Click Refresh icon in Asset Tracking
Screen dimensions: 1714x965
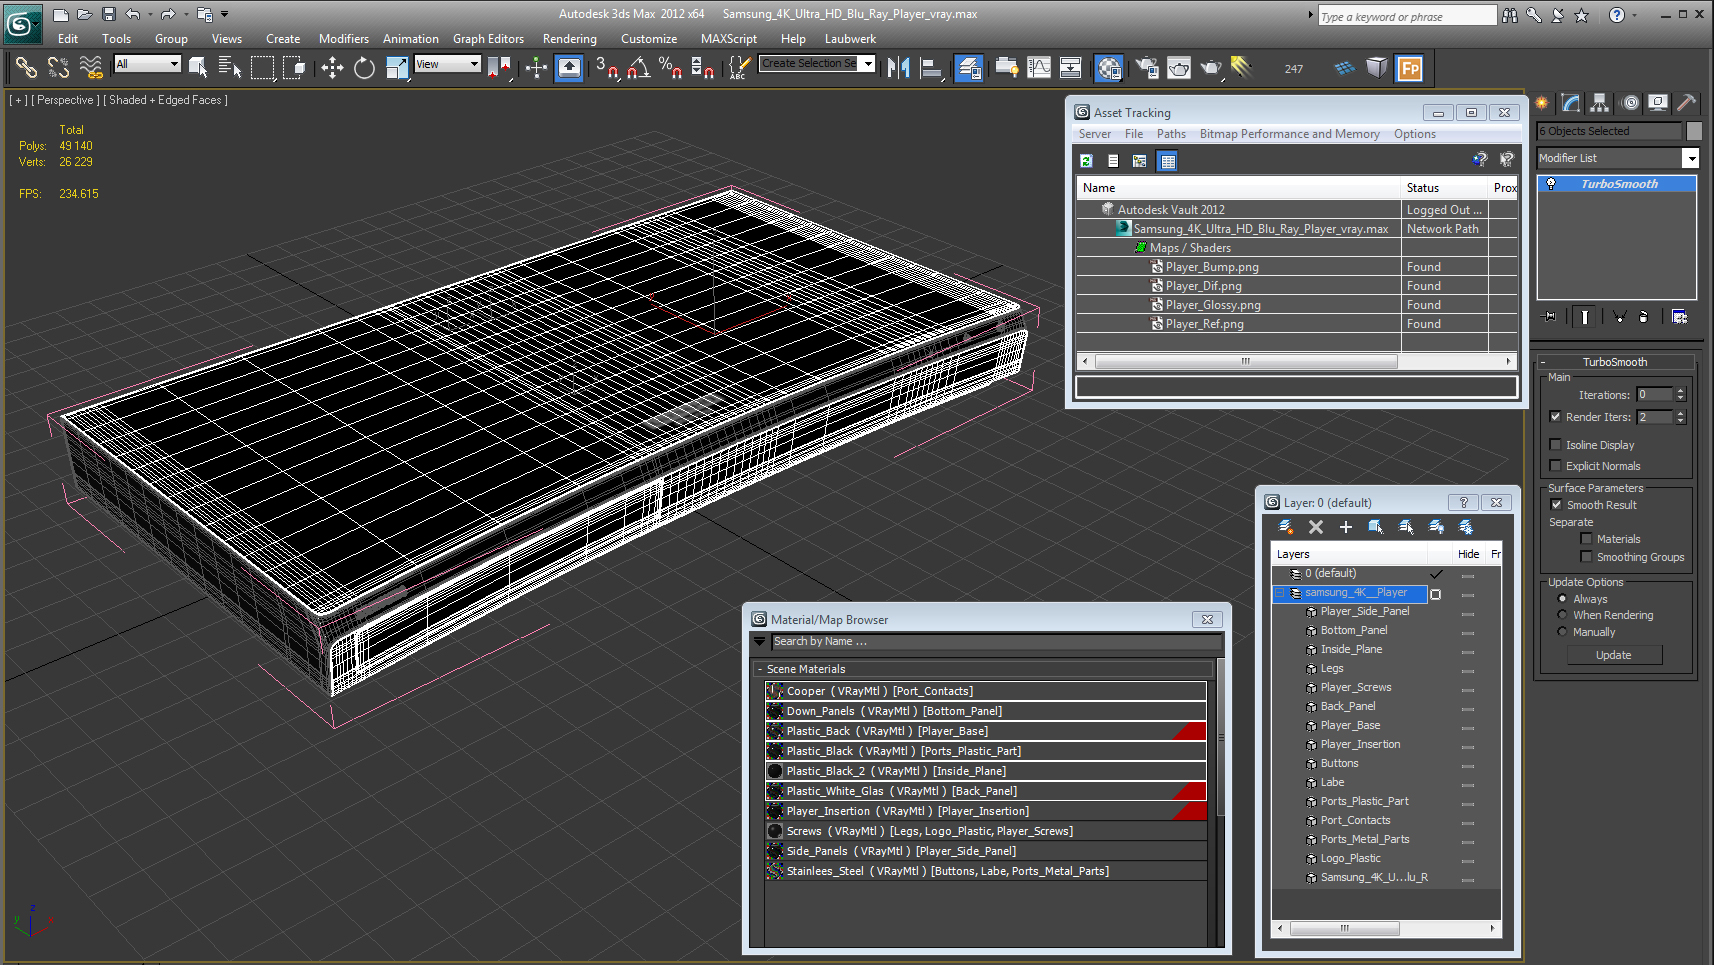(x=1086, y=160)
